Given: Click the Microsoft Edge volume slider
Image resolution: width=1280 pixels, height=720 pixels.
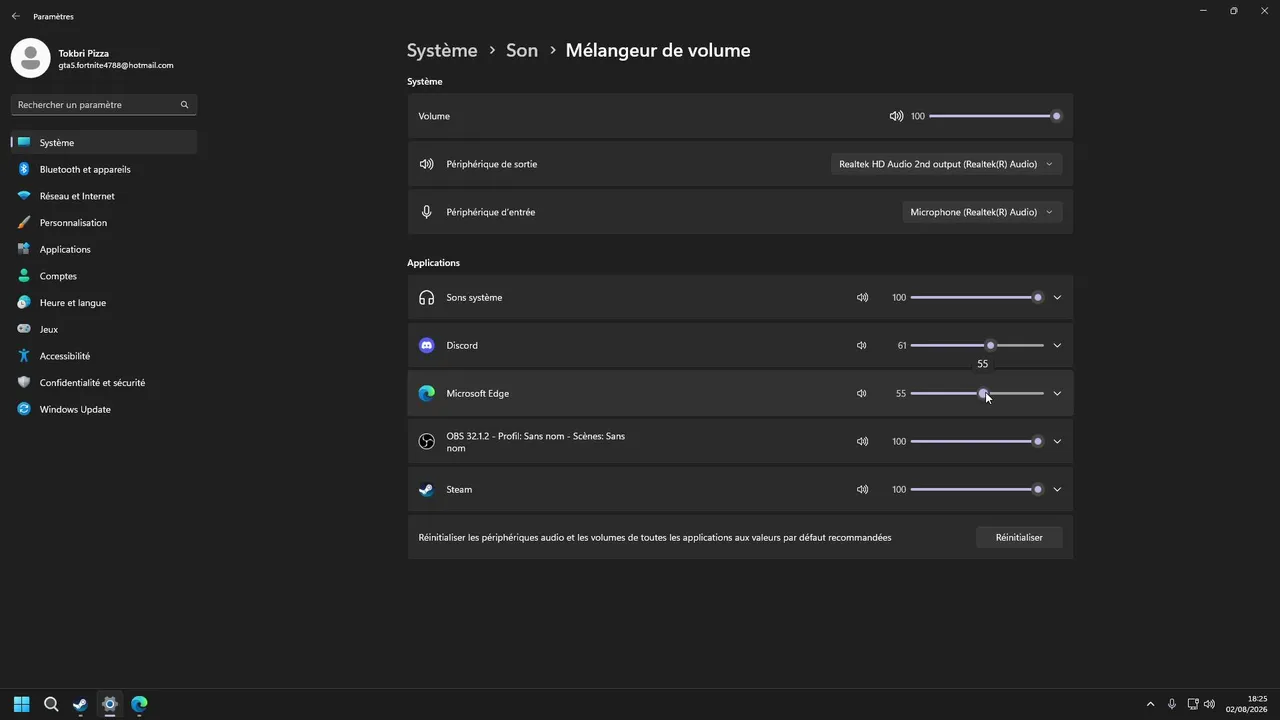Looking at the screenshot, I should pos(977,393).
